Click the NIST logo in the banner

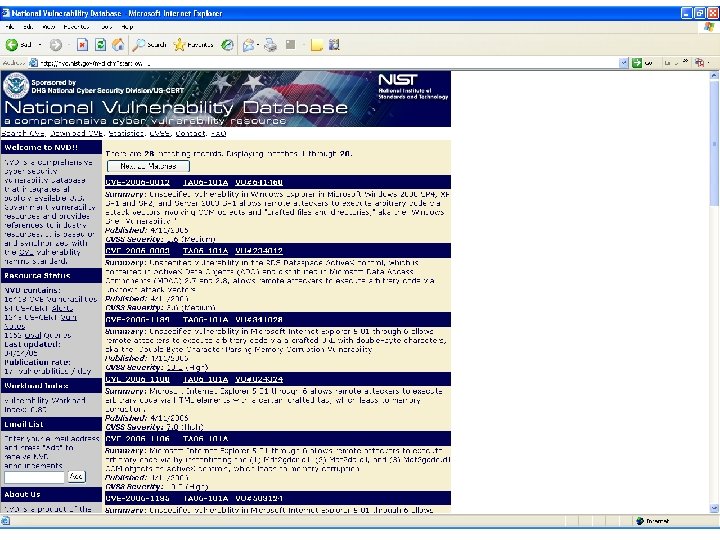click(x=398, y=79)
